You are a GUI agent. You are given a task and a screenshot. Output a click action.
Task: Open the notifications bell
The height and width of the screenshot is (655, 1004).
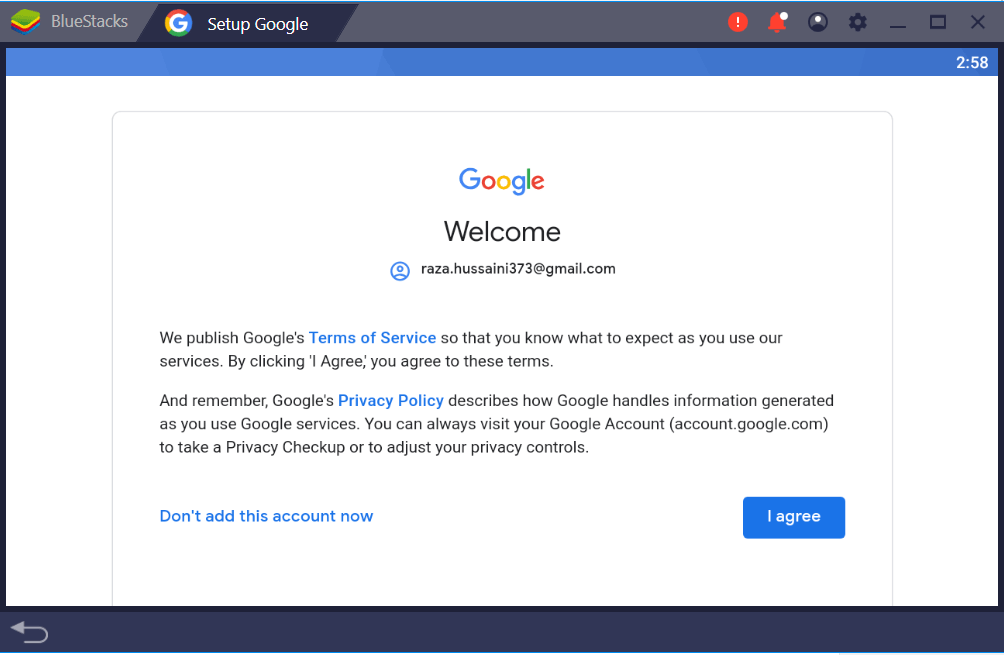pos(777,22)
